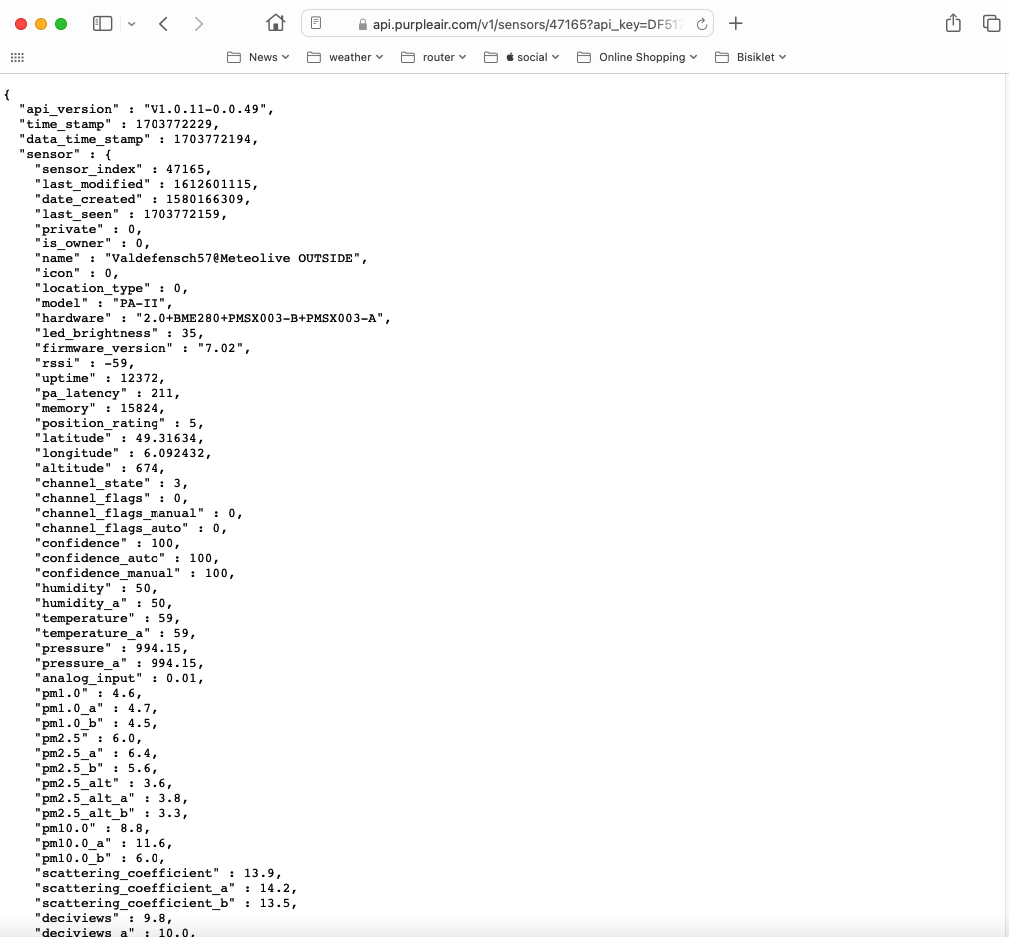Click the "api_version" line in the JSON

tap(146, 109)
